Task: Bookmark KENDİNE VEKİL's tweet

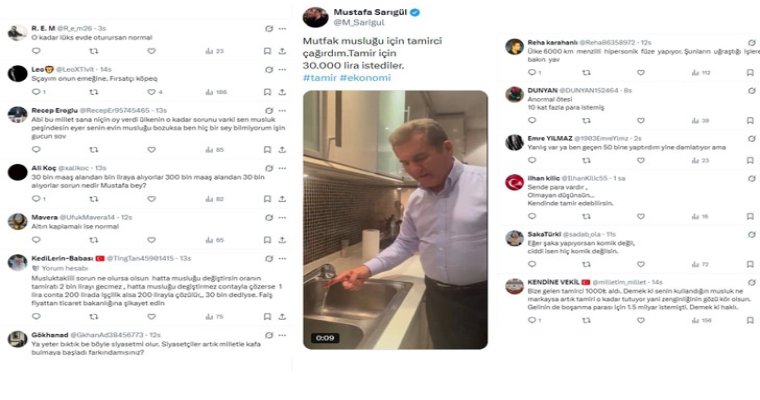Action: 750,320
